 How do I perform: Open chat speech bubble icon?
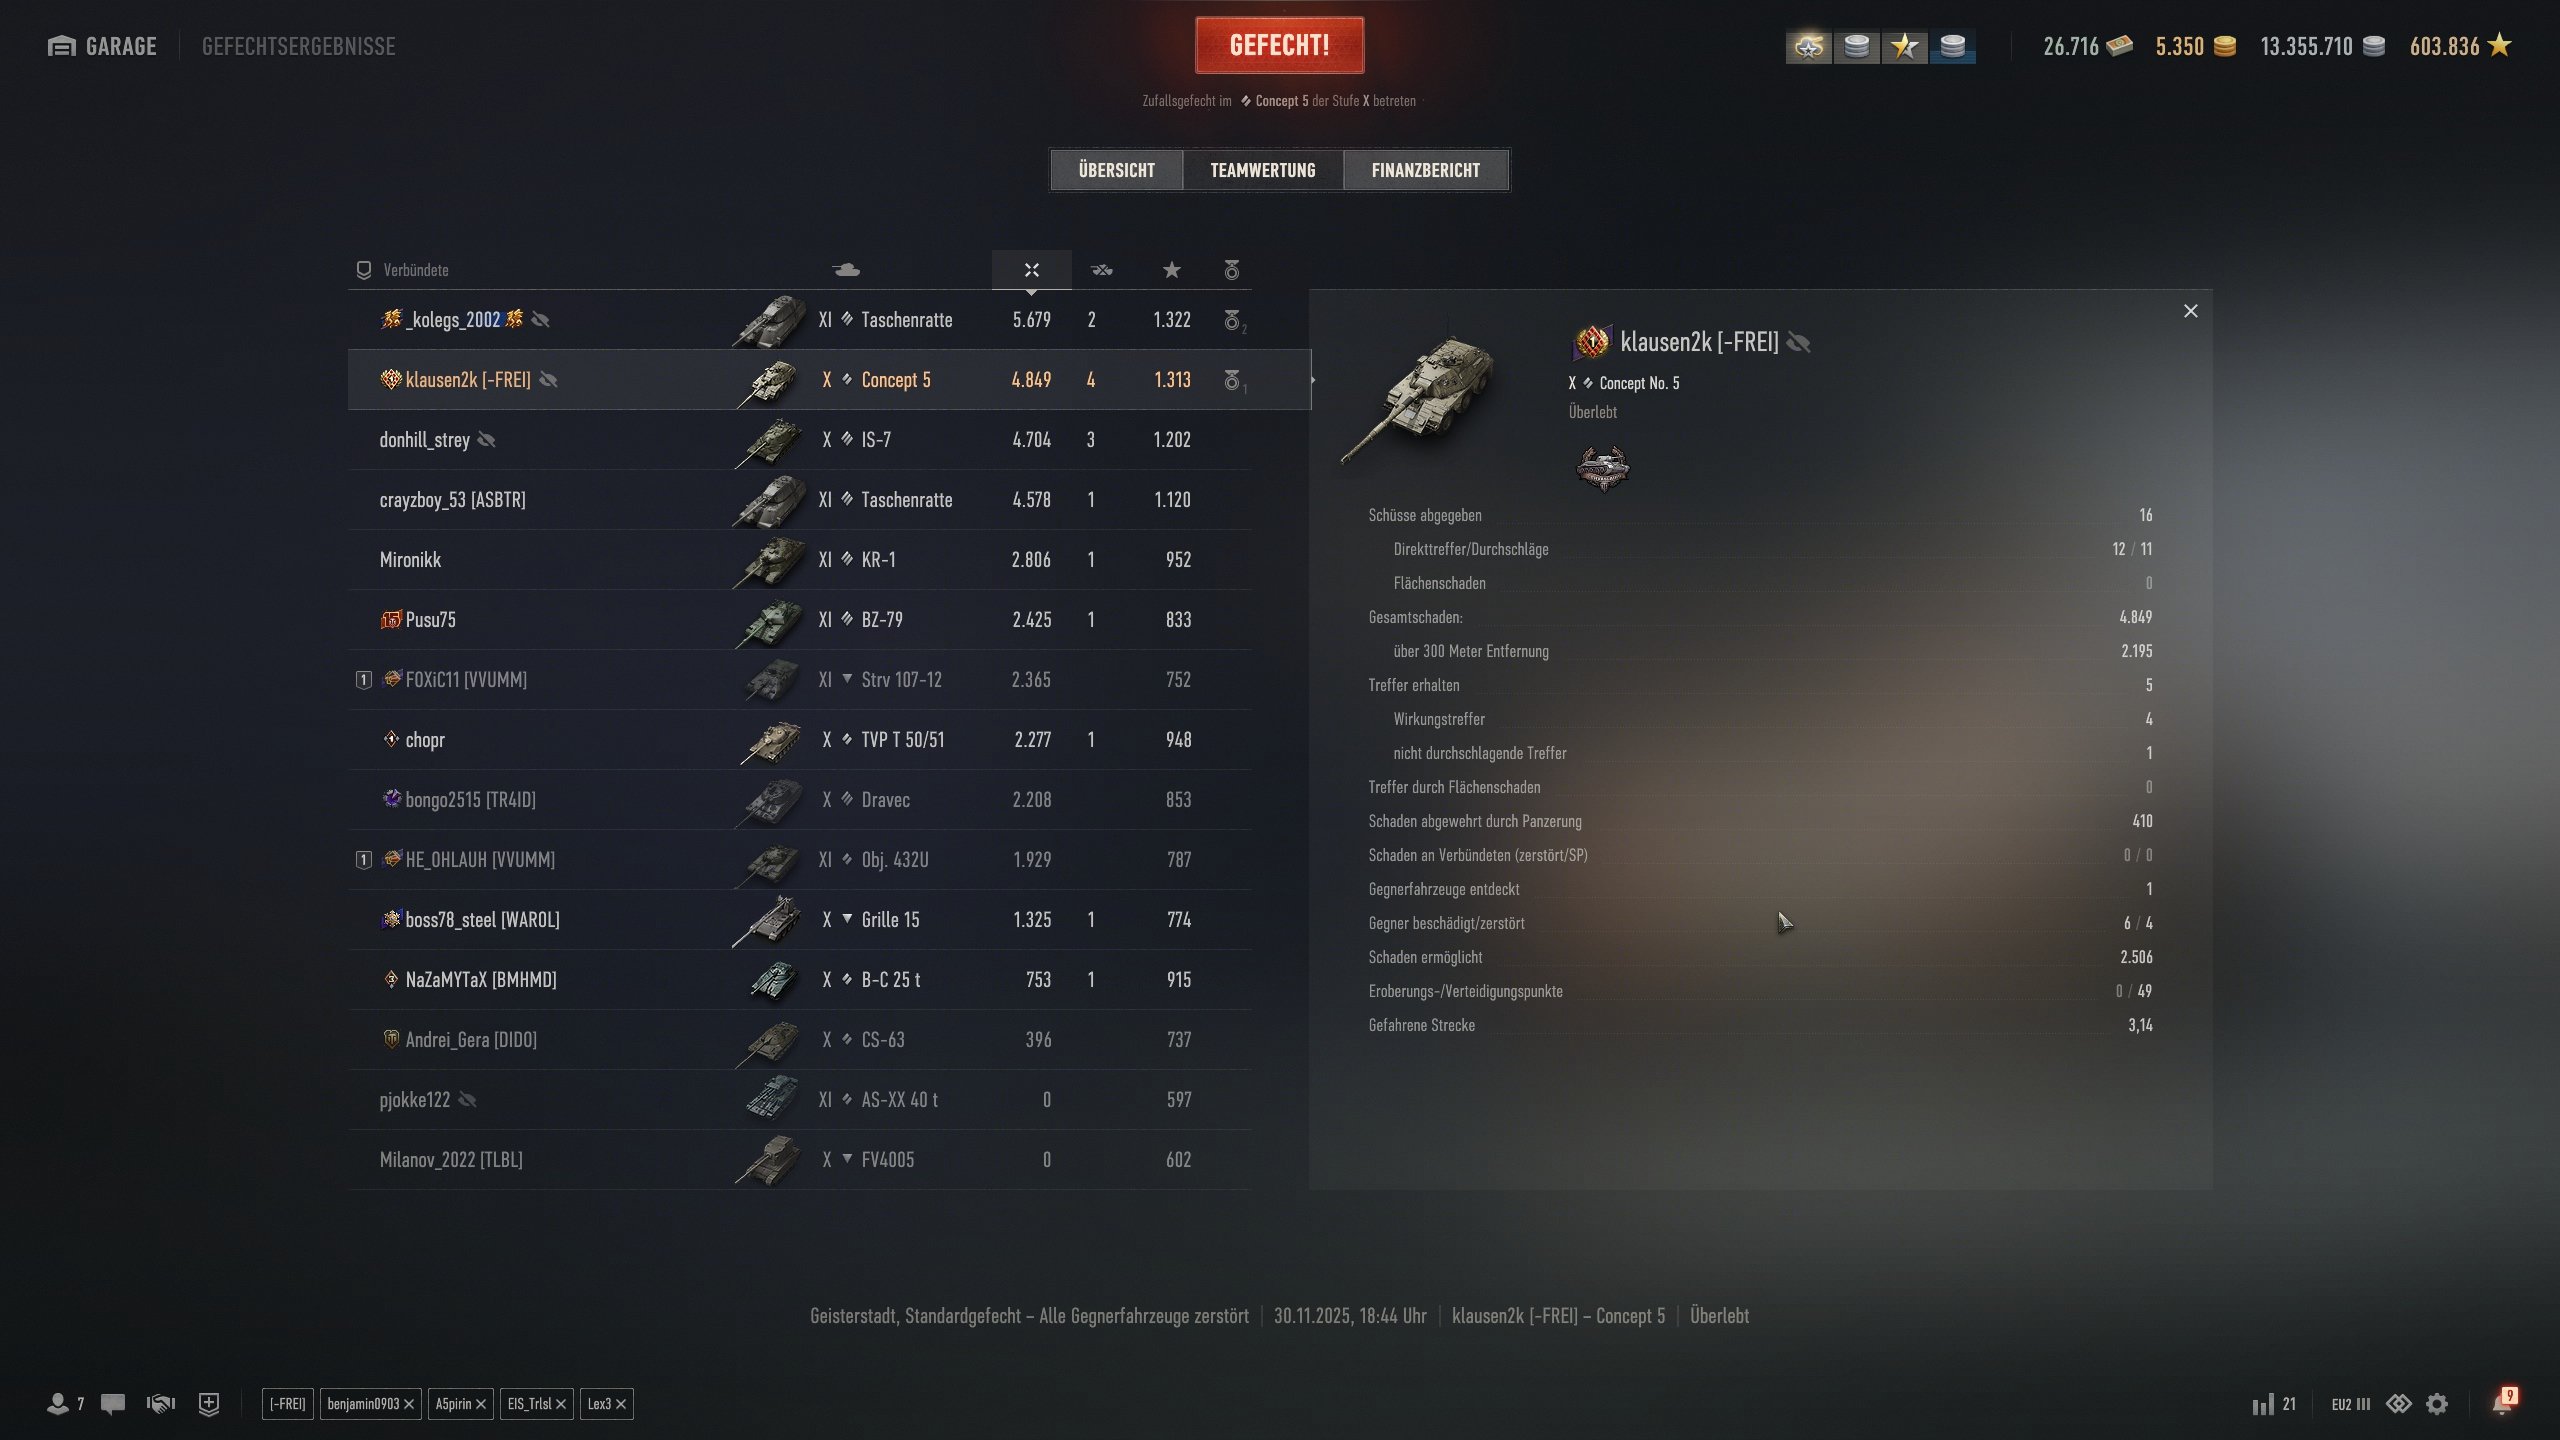[x=113, y=1404]
